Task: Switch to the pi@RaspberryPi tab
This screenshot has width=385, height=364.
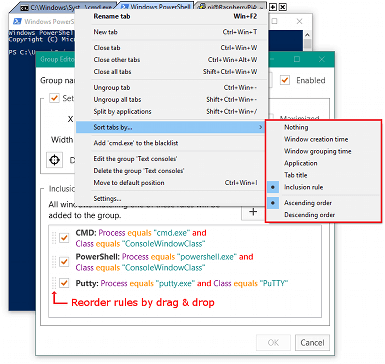Action: pos(231,7)
